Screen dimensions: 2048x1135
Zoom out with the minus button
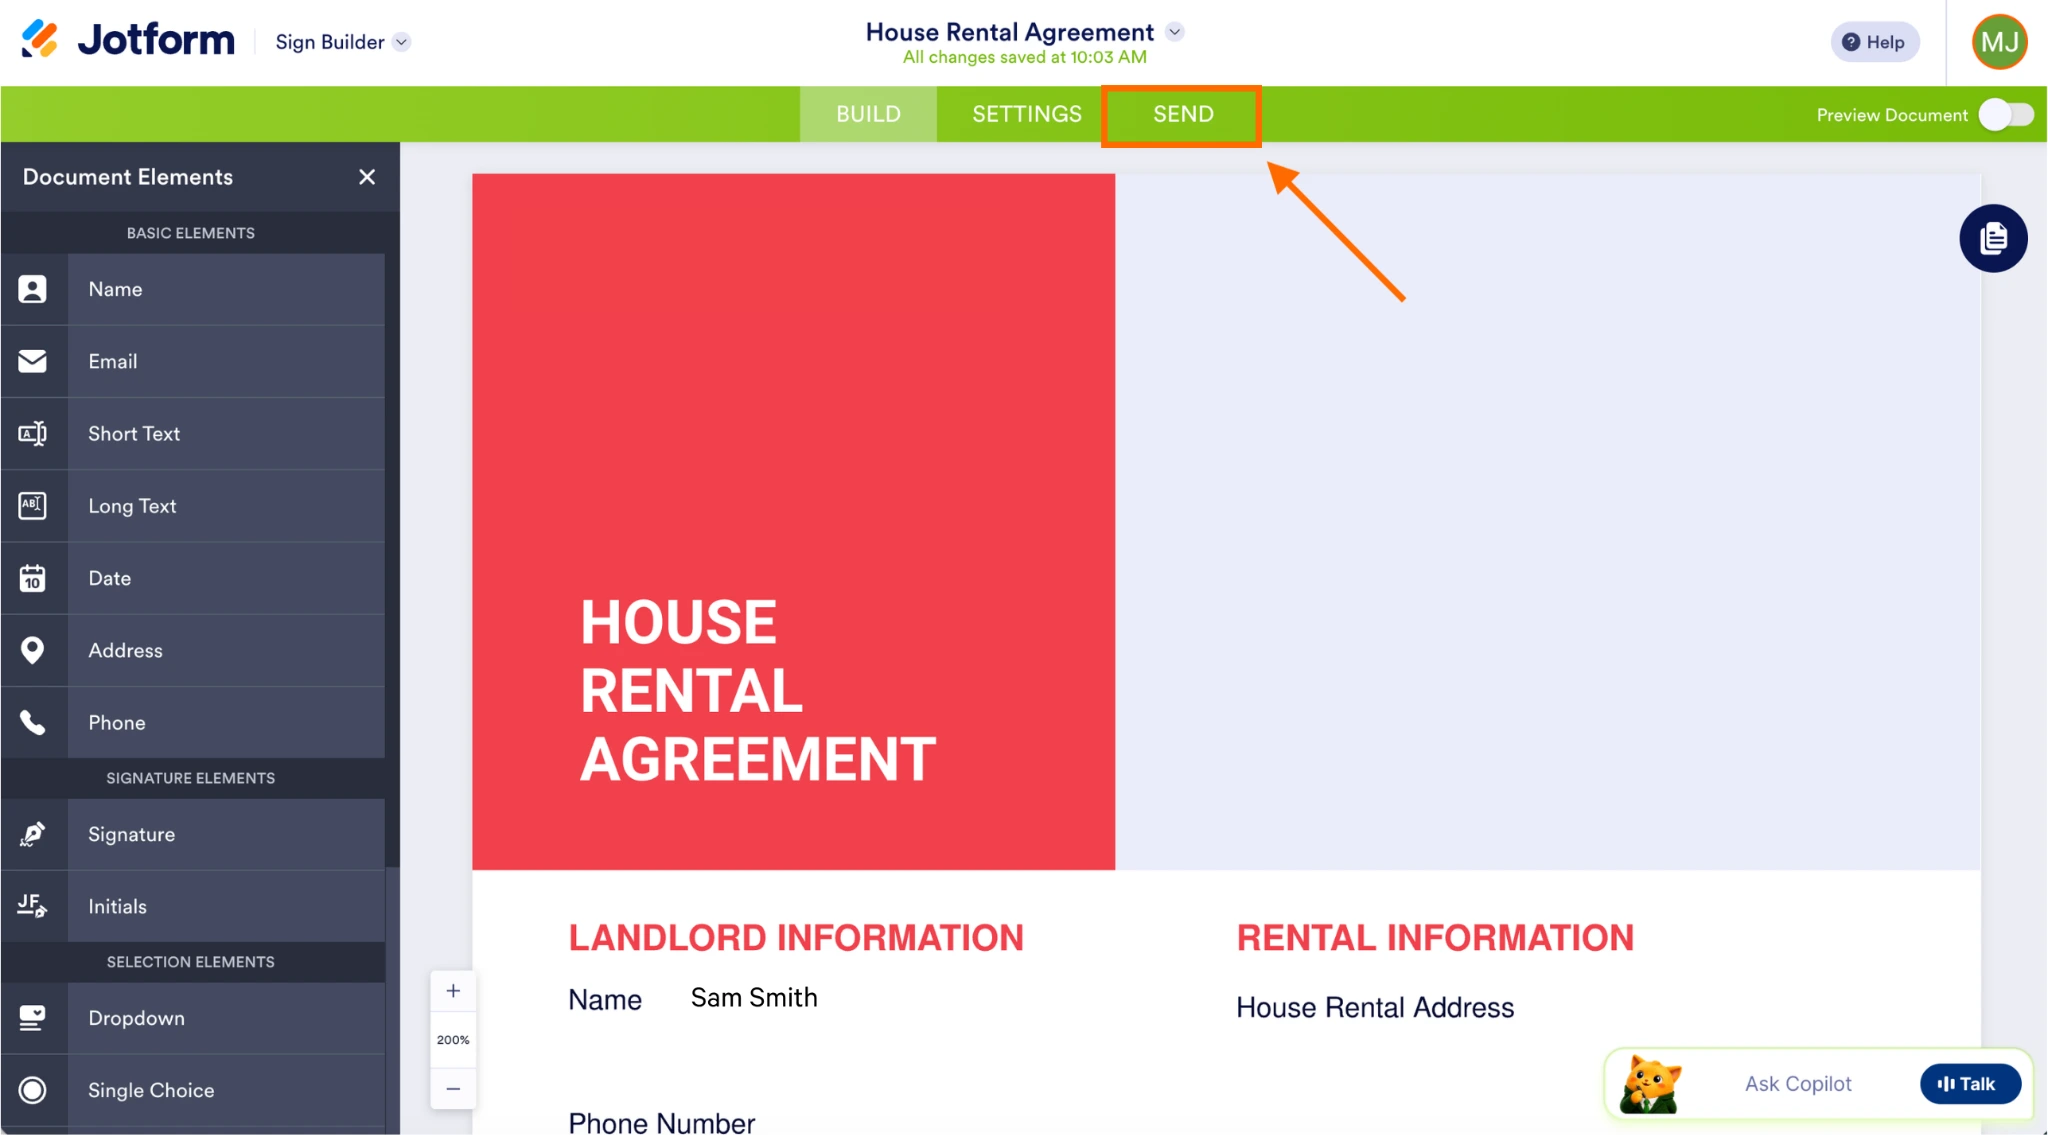pos(453,1088)
